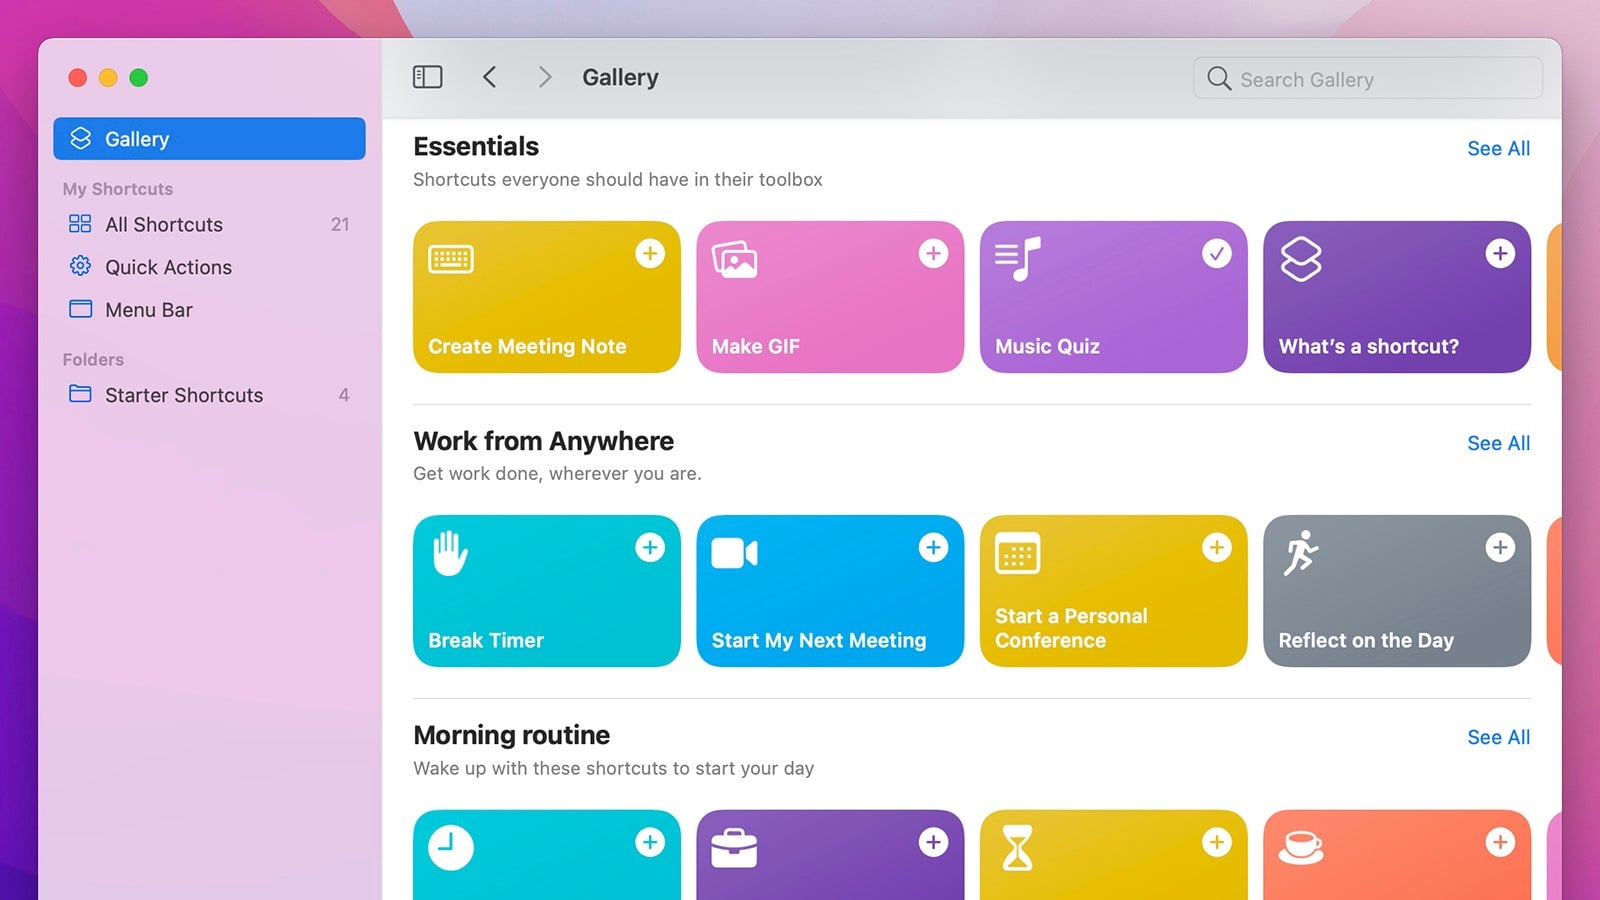This screenshot has width=1600, height=900.
Task: Add Break Timer with its plus button
Action: coord(649,547)
